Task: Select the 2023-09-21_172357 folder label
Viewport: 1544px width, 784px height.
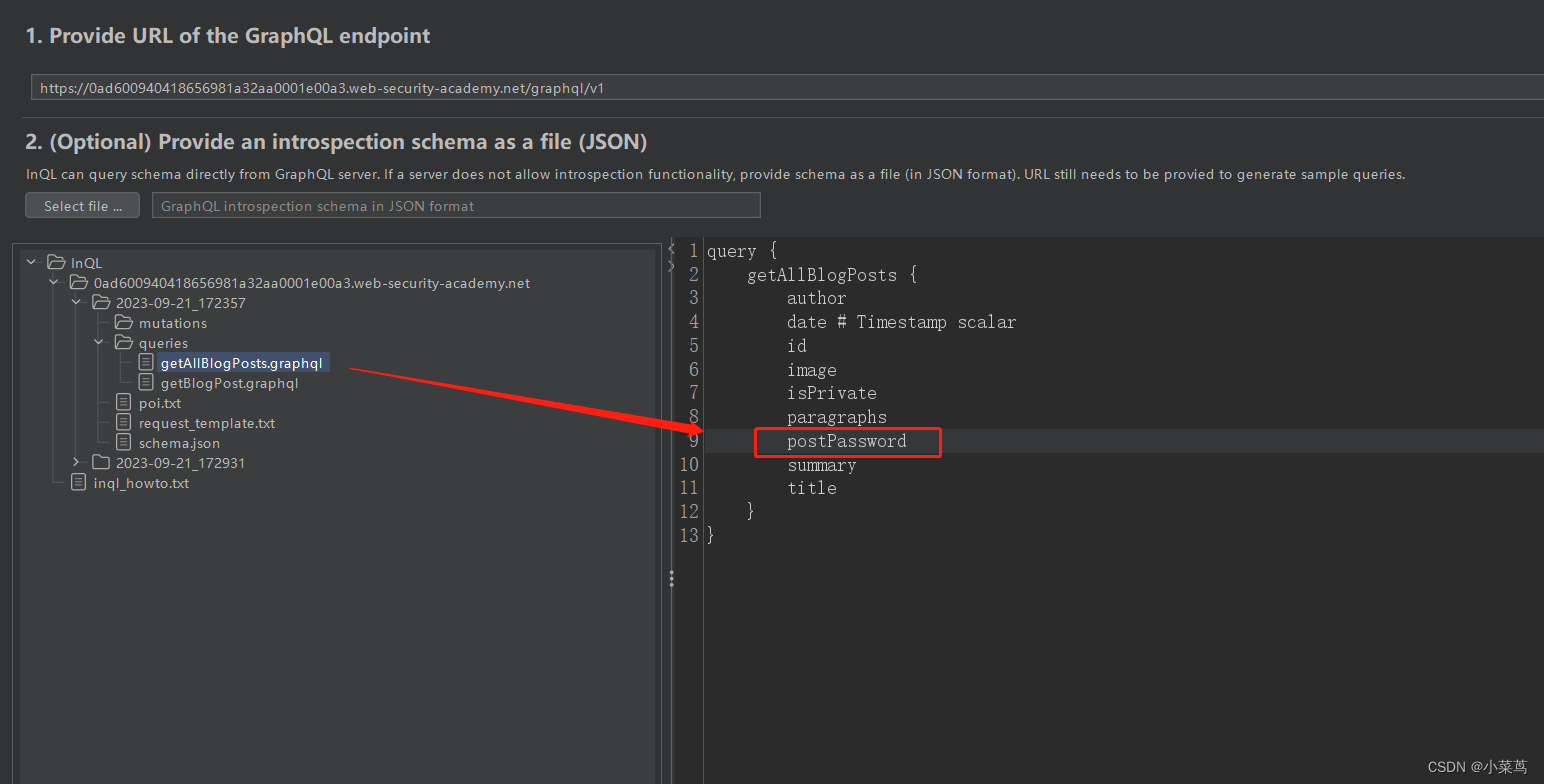Action: pyautogui.click(x=180, y=303)
